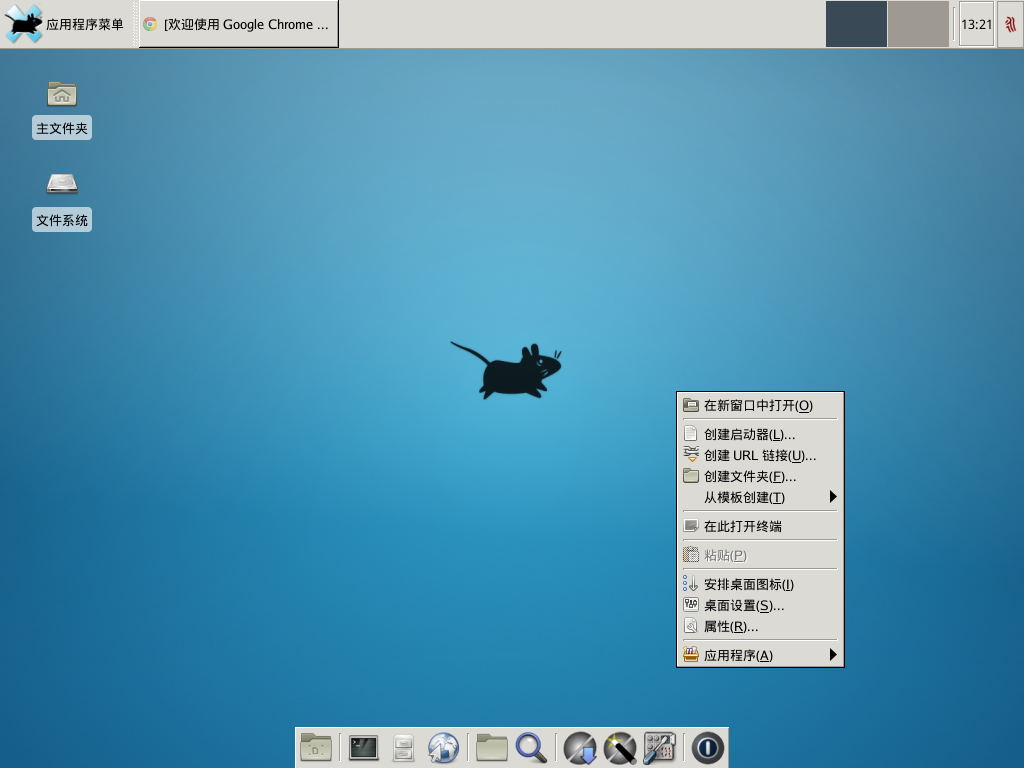
Task: Choose 创建文件夹(F)... in context menu
Action: coord(760,476)
